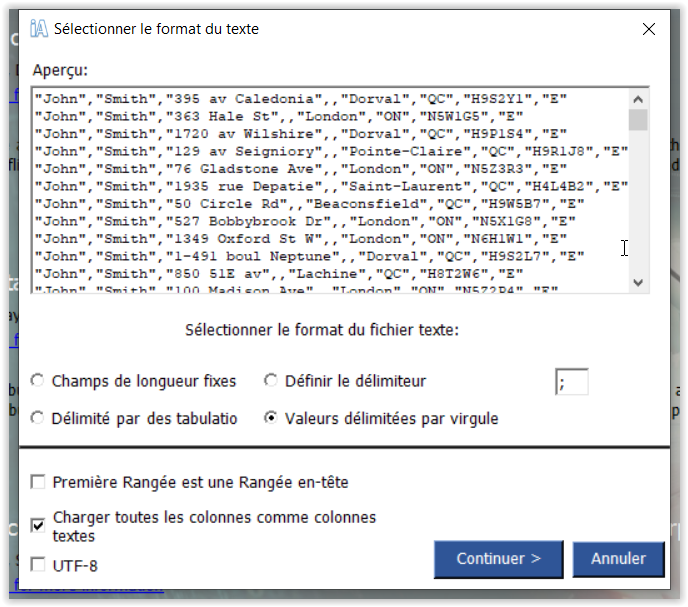Viewport: 688px width, 607px height.
Task: Choose Délimité par des tabulations
Action: [x=37, y=418]
